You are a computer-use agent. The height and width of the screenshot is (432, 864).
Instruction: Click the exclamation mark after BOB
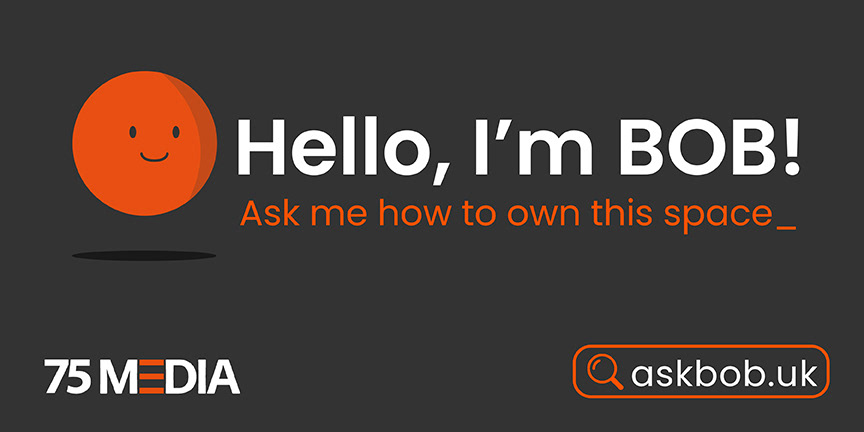pos(791,146)
